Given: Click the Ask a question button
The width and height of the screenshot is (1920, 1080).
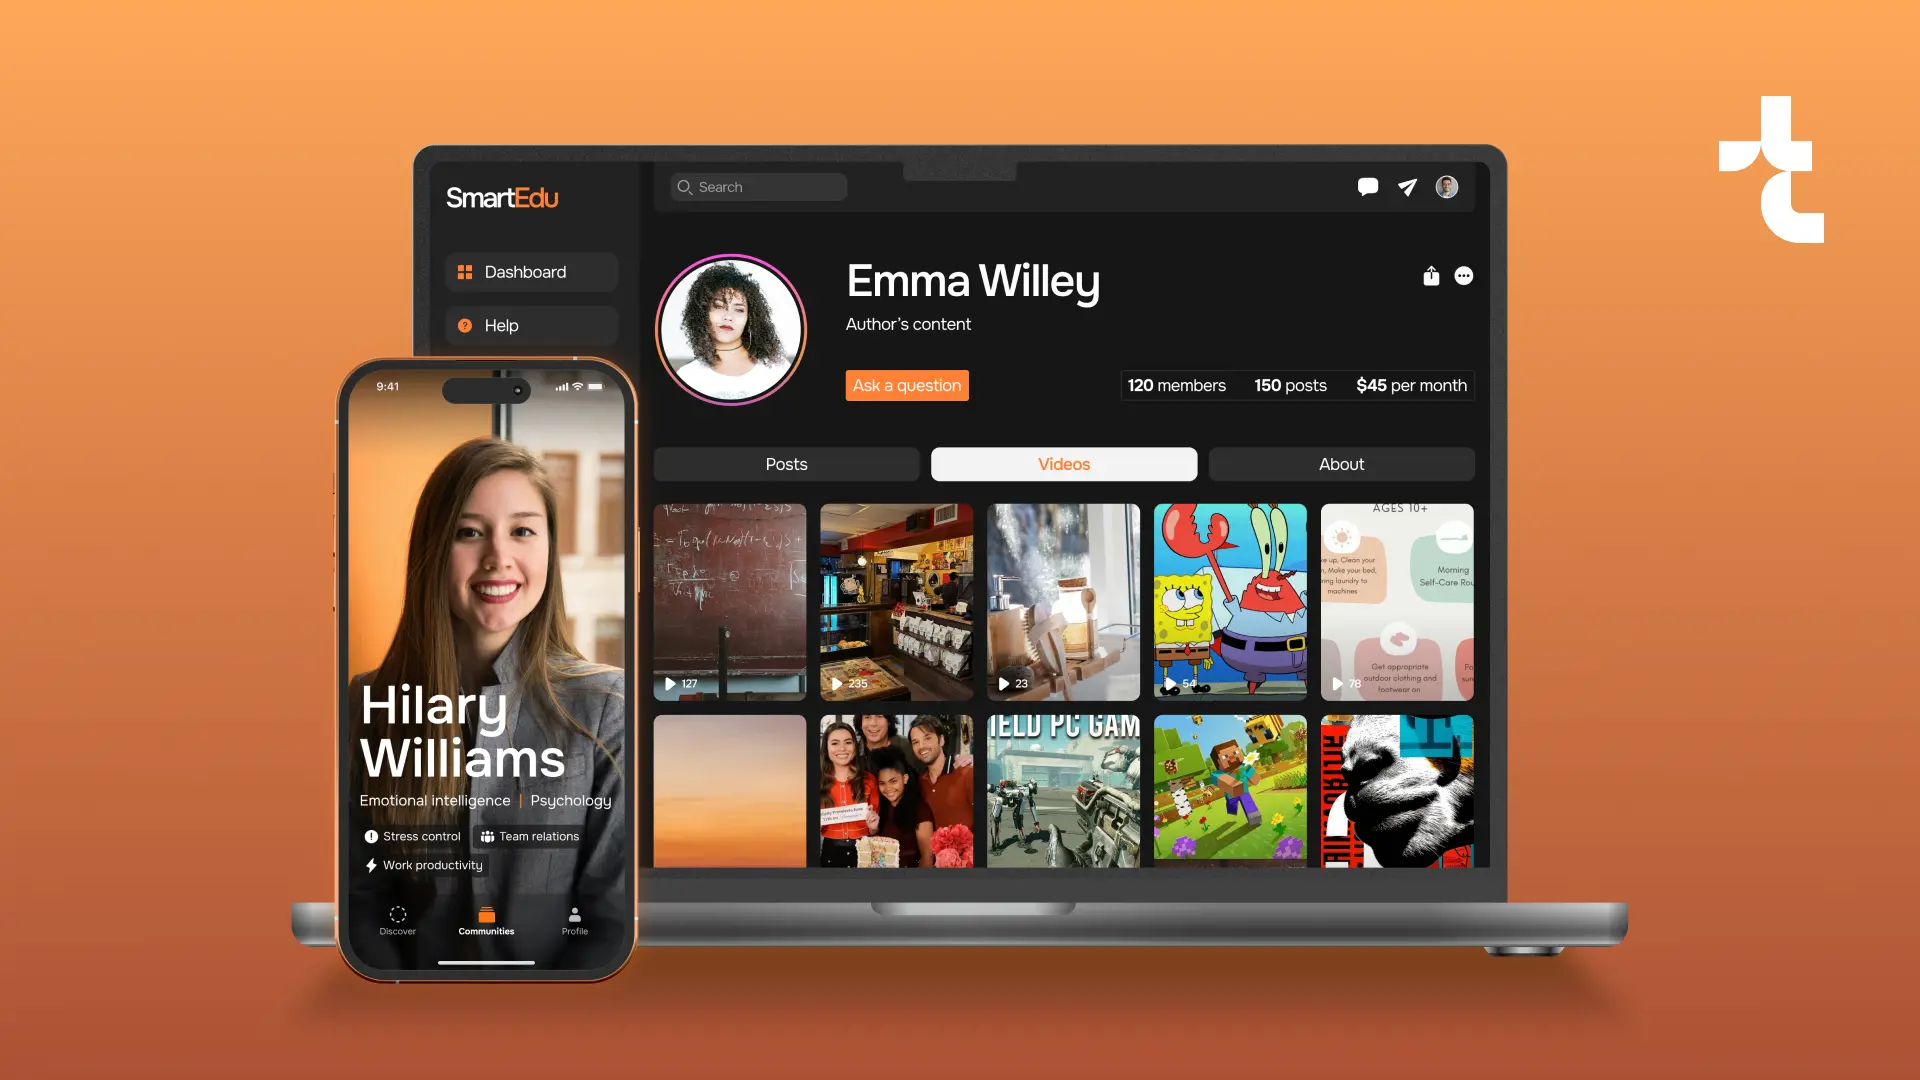Looking at the screenshot, I should pyautogui.click(x=906, y=385).
